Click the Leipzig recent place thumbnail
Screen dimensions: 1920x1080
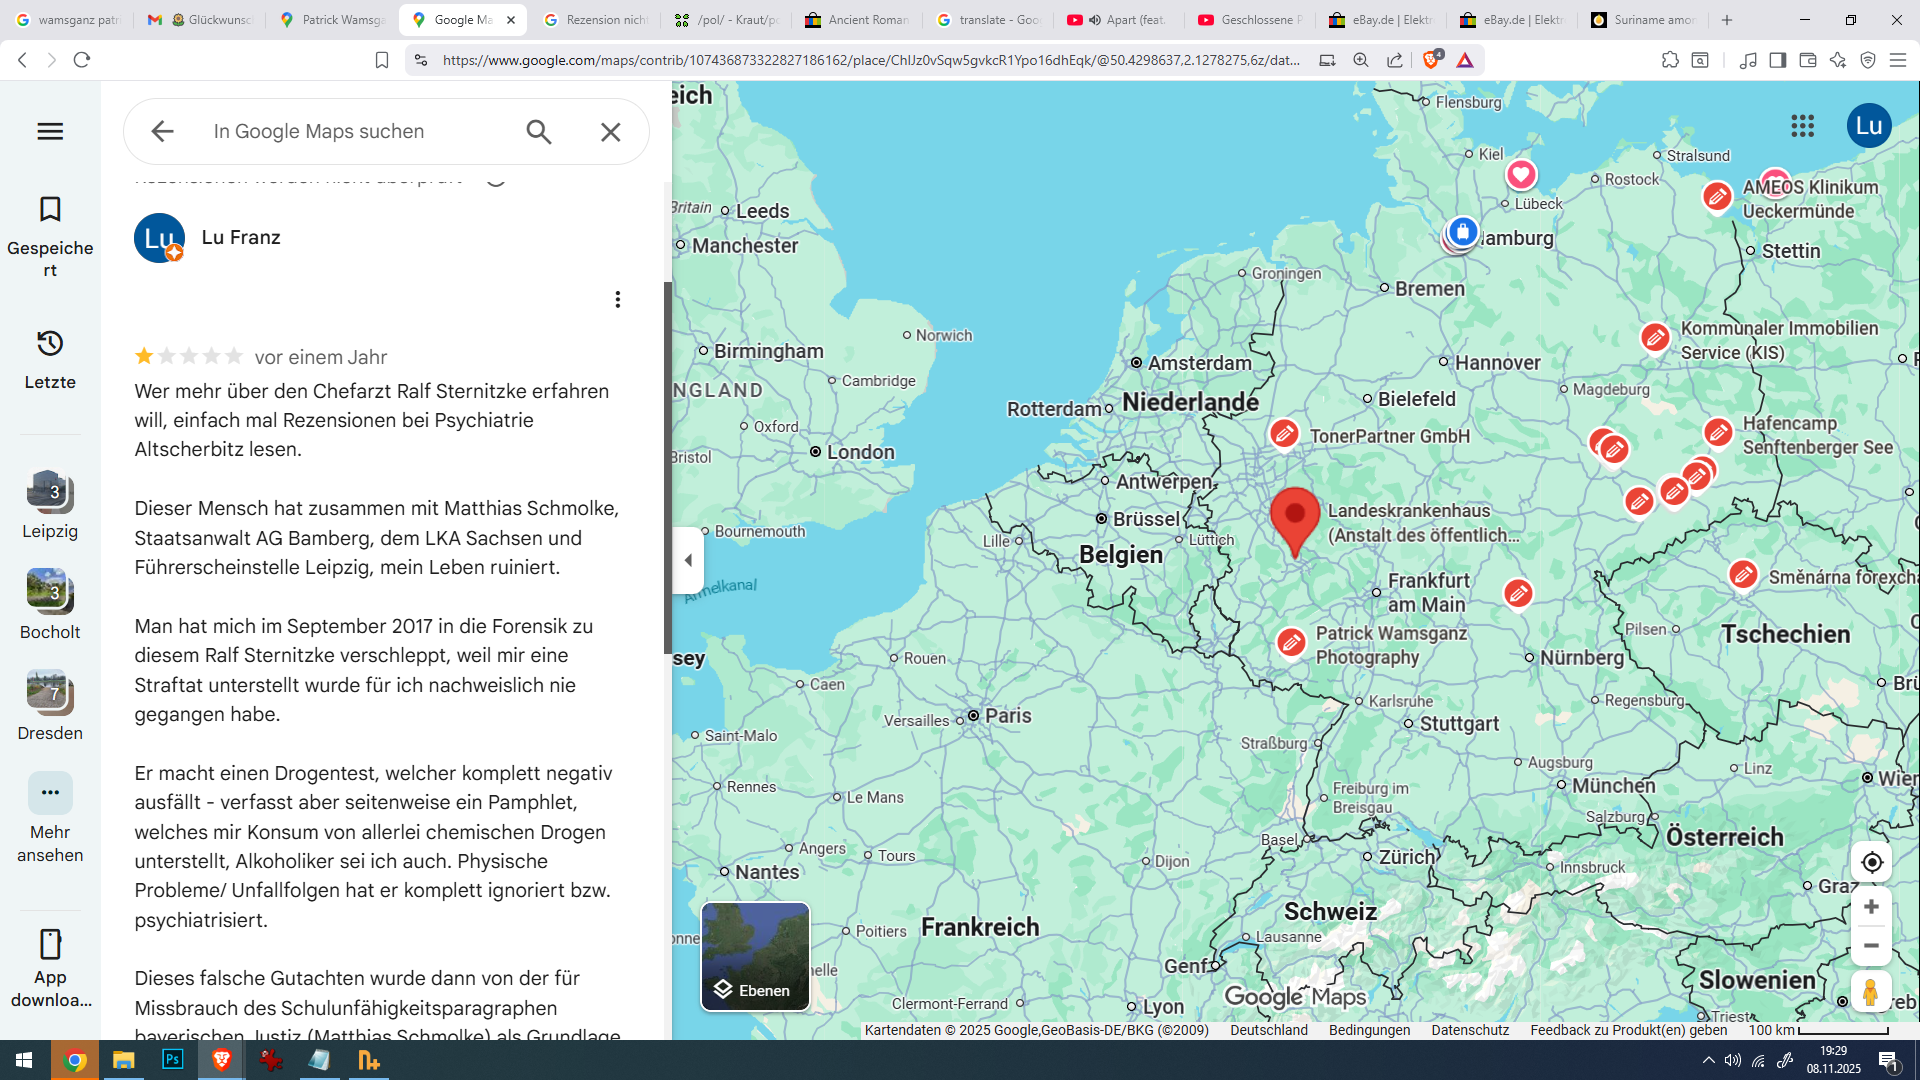coord(50,492)
